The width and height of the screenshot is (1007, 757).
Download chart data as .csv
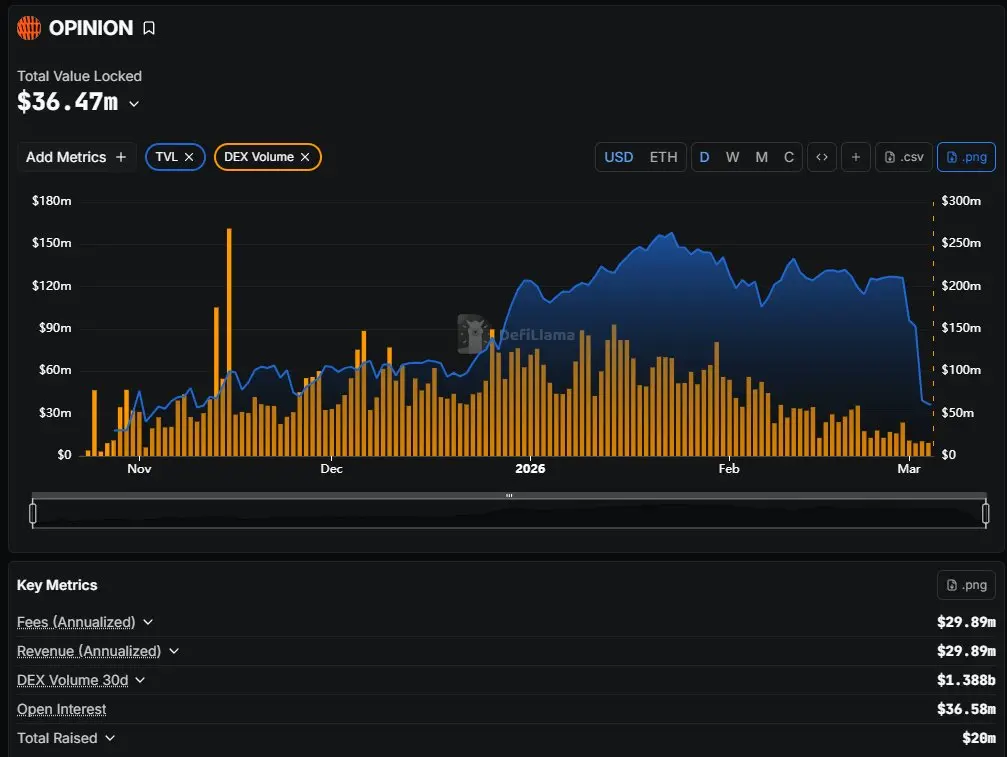click(x=904, y=157)
